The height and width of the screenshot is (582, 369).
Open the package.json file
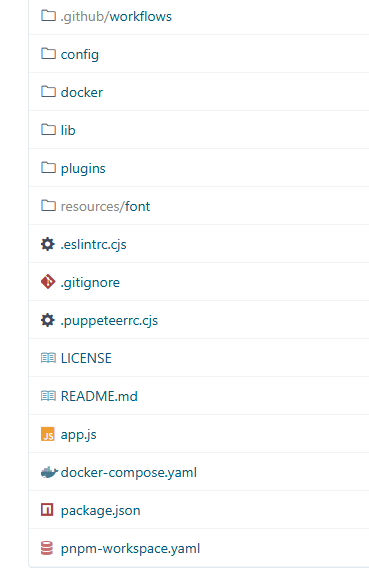[x=101, y=511]
